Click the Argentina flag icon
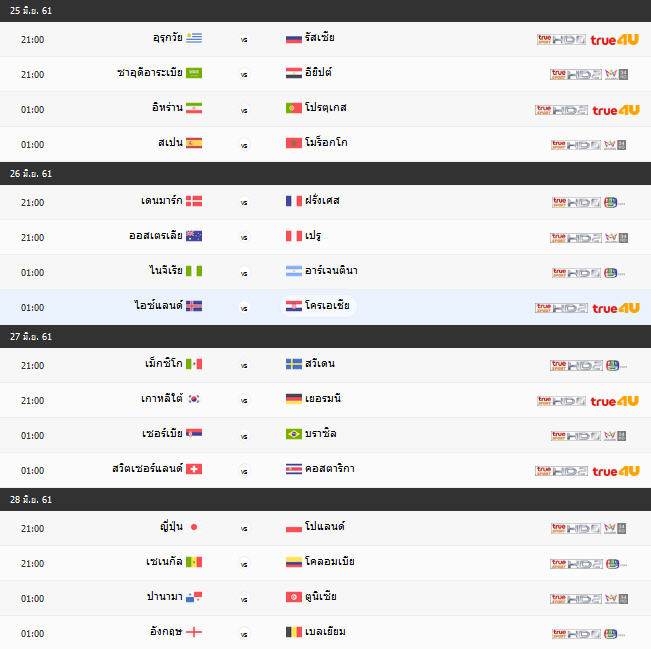Screen dimensions: 651x649 [294, 271]
